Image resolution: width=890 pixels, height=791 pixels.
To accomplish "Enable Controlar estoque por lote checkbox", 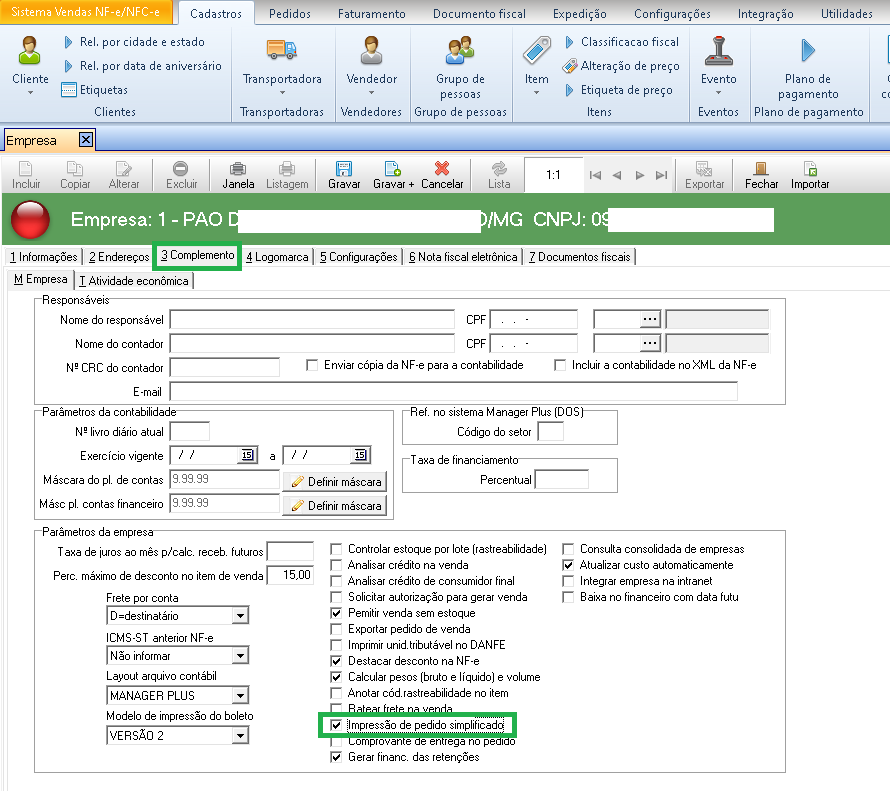I will tap(337, 549).
